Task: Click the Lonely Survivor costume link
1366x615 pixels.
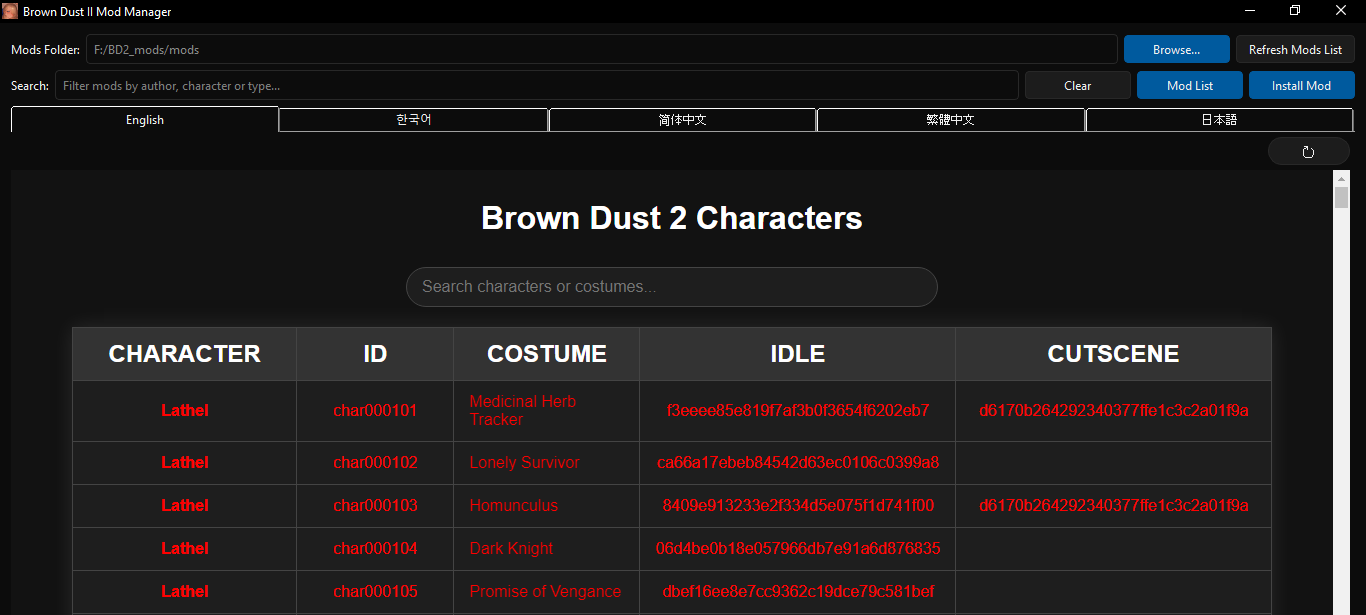Action: click(x=524, y=462)
